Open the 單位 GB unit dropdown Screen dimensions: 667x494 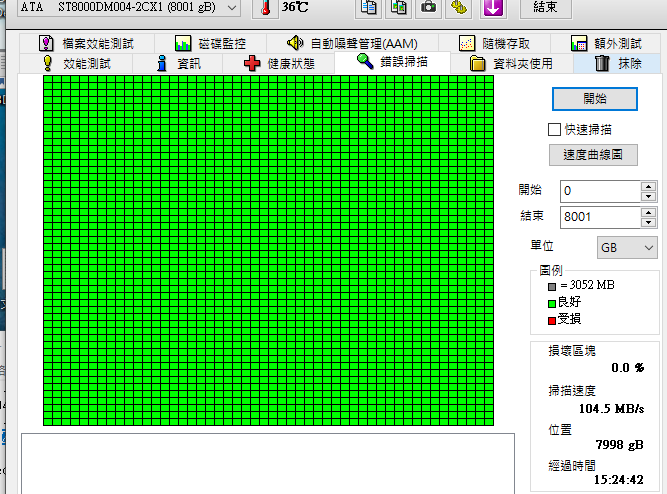(x=627, y=247)
